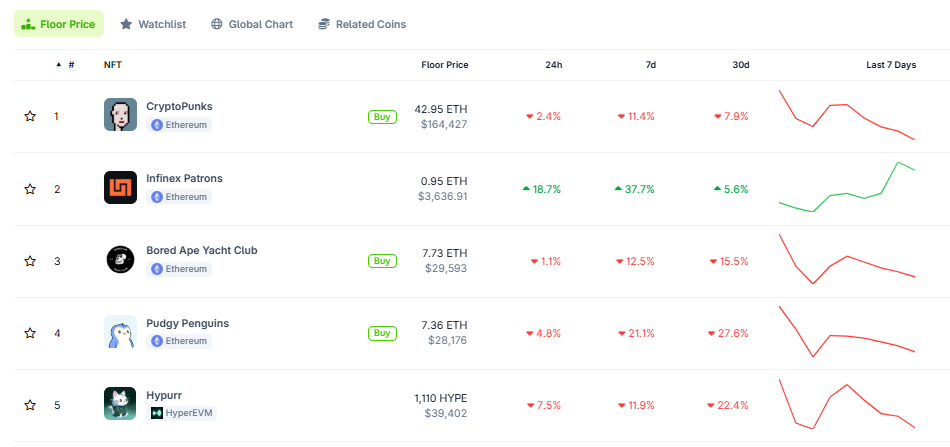Screen dimensions: 950x447
Task: Toggle the watchlist star for Hypurr
Action: point(30,405)
